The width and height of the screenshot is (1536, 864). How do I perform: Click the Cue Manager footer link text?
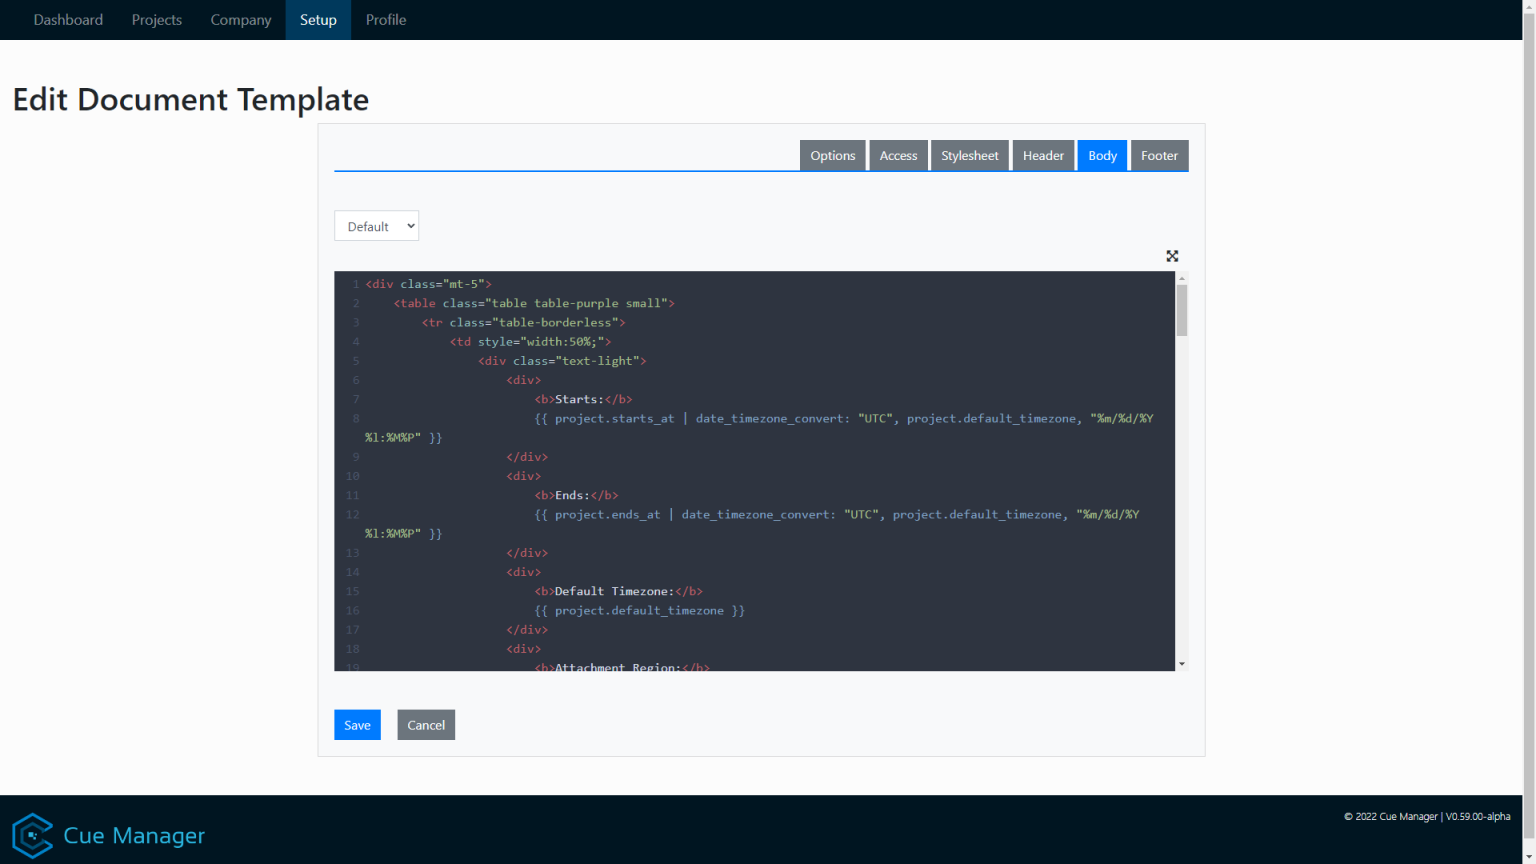pyautogui.click(x=133, y=835)
